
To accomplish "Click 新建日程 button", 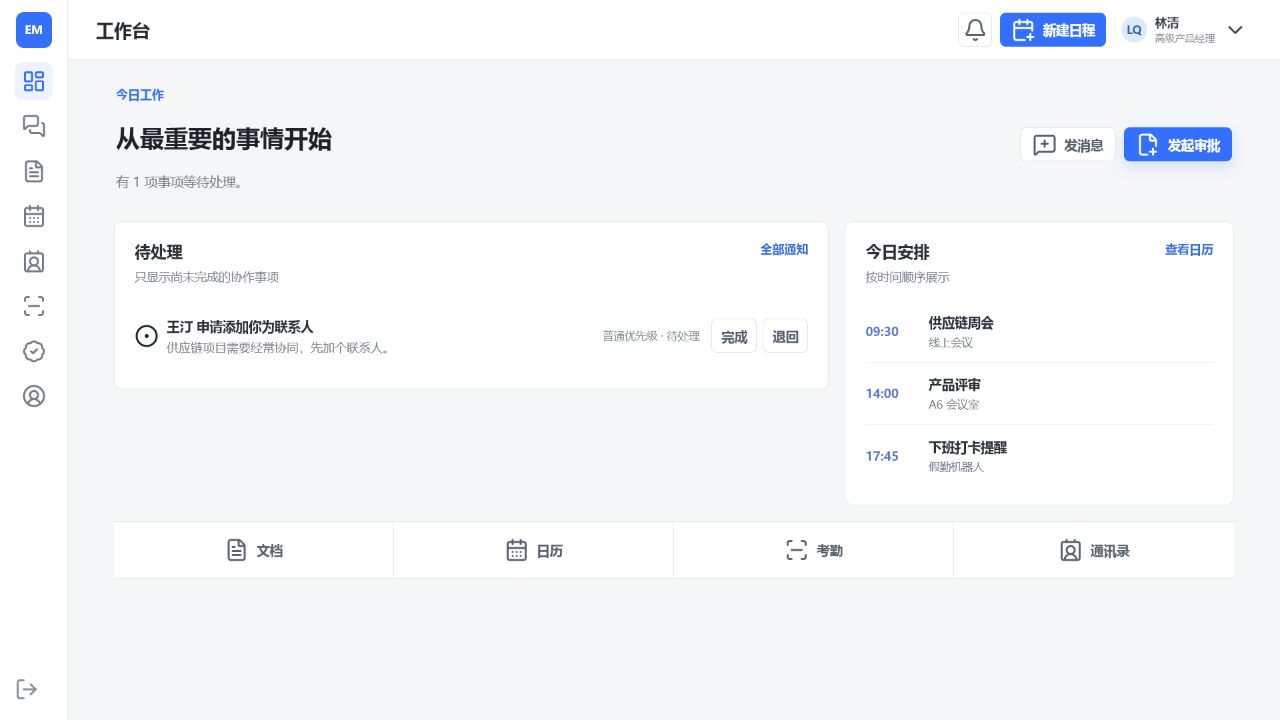I will click(x=1053, y=30).
